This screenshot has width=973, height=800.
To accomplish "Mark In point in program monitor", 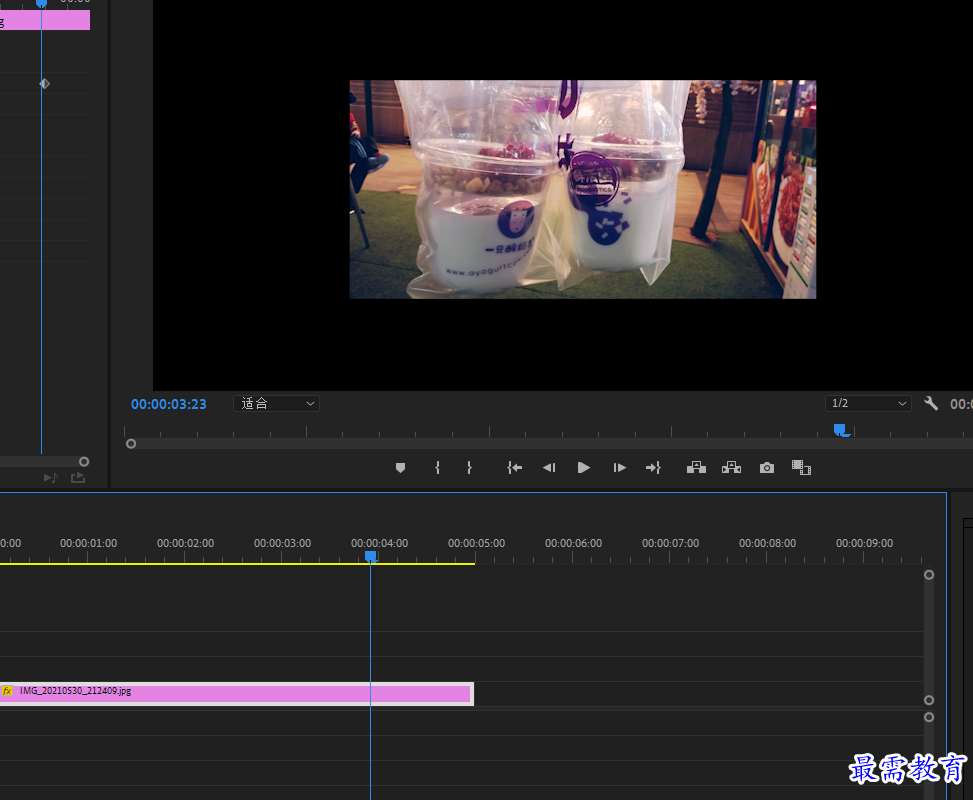I will point(437,468).
